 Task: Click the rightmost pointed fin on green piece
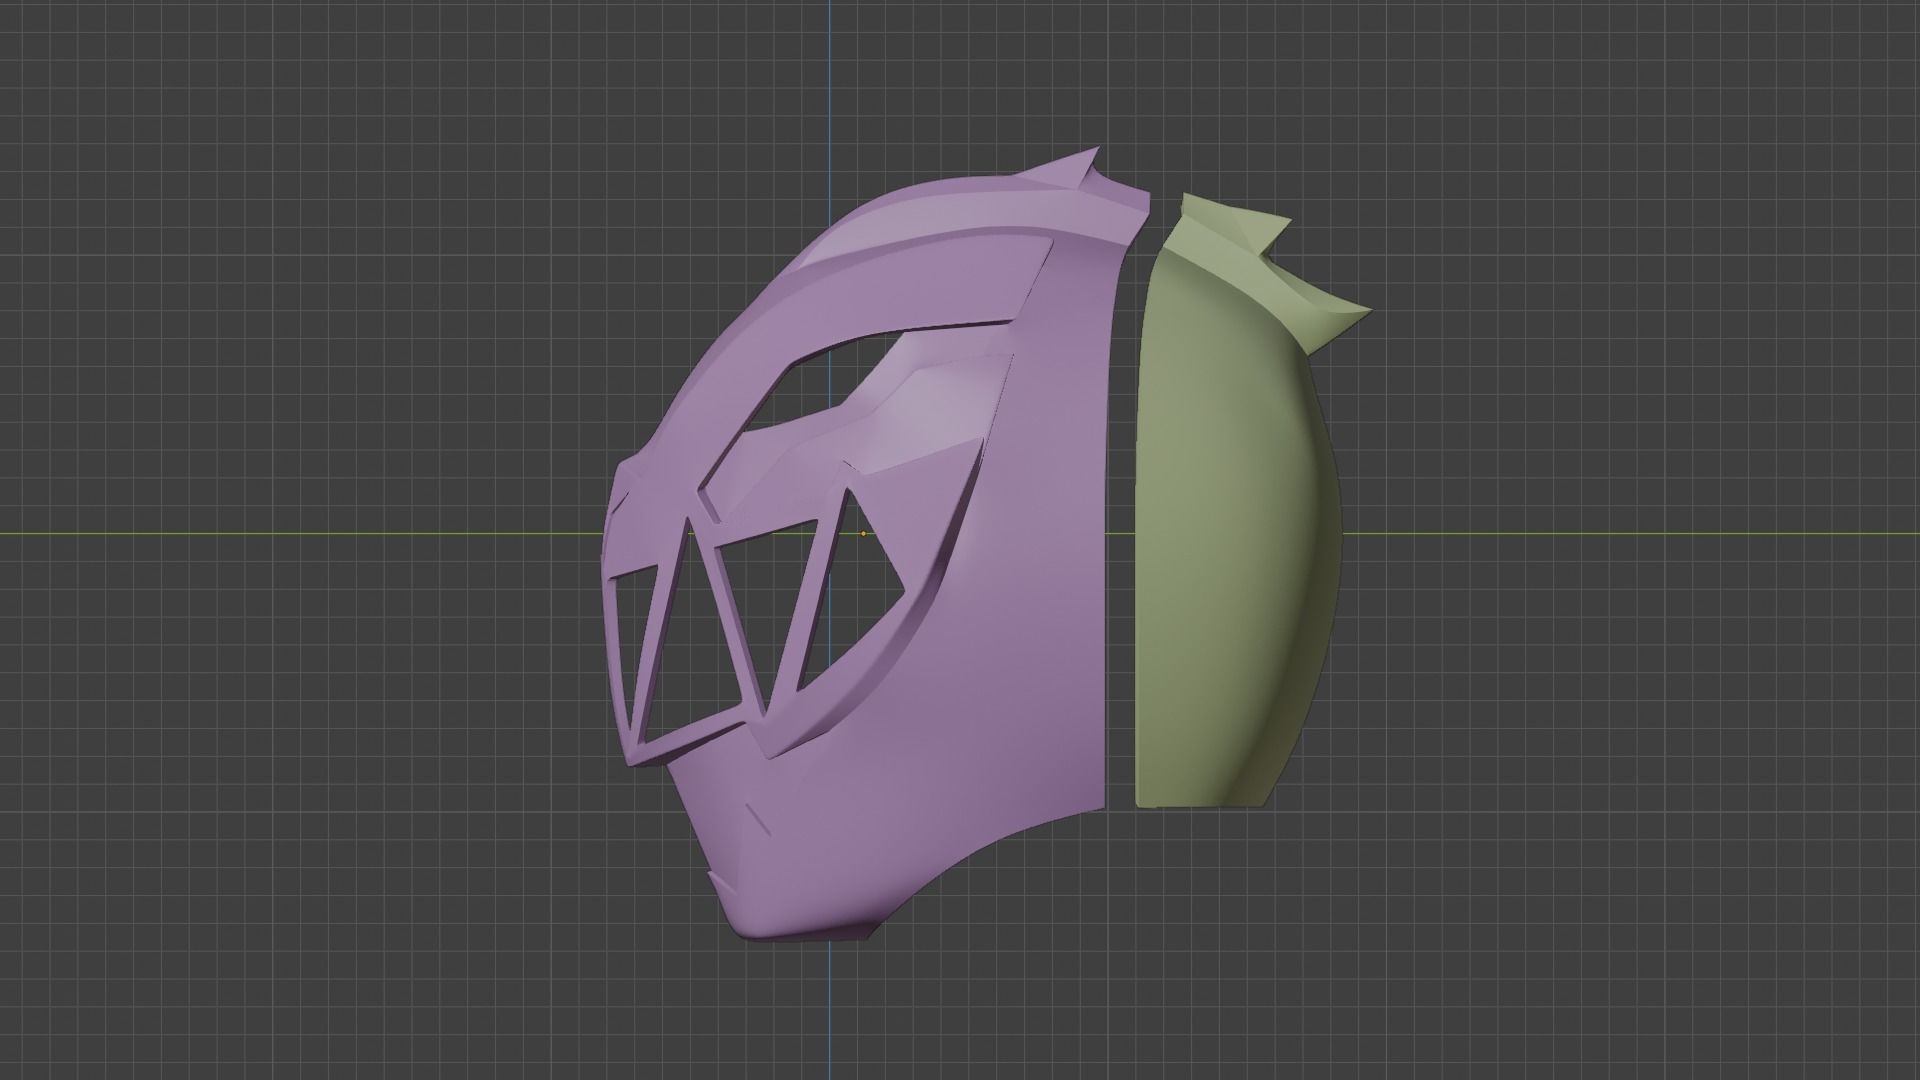coord(1348,311)
